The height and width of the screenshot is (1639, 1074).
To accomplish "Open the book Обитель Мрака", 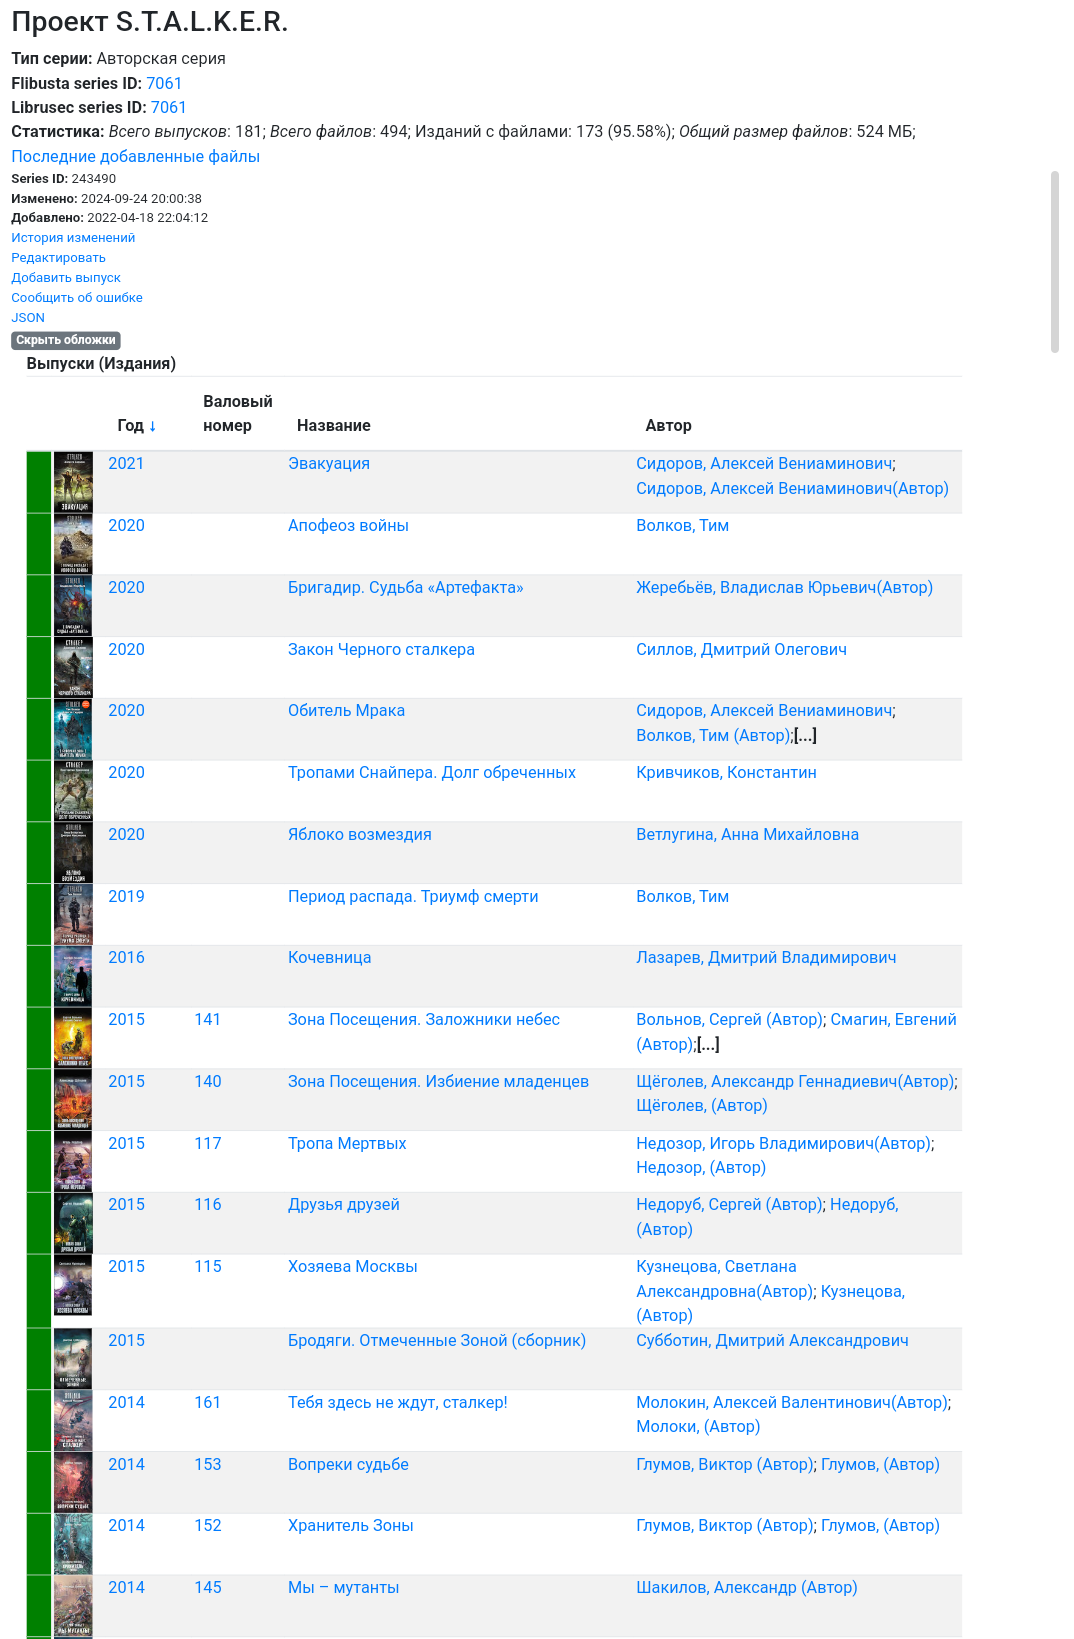I will (x=346, y=711).
